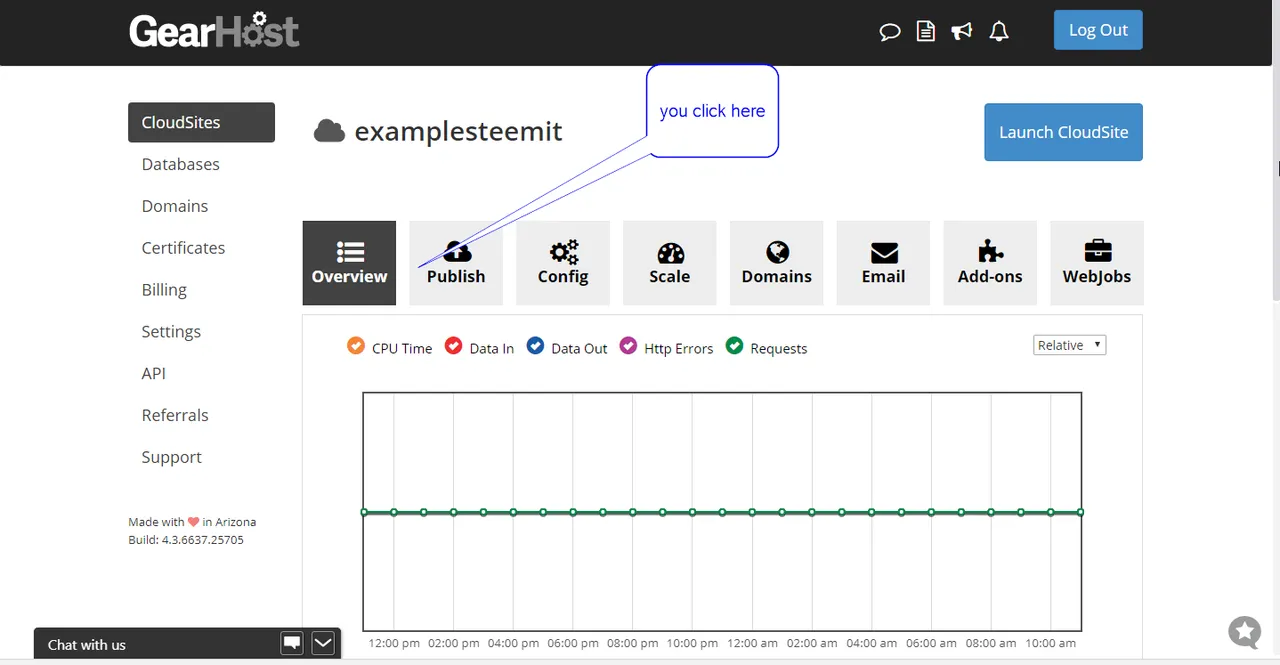Image resolution: width=1280 pixels, height=665 pixels.
Task: Click the 12:00 pm axis label
Action: pos(394,643)
